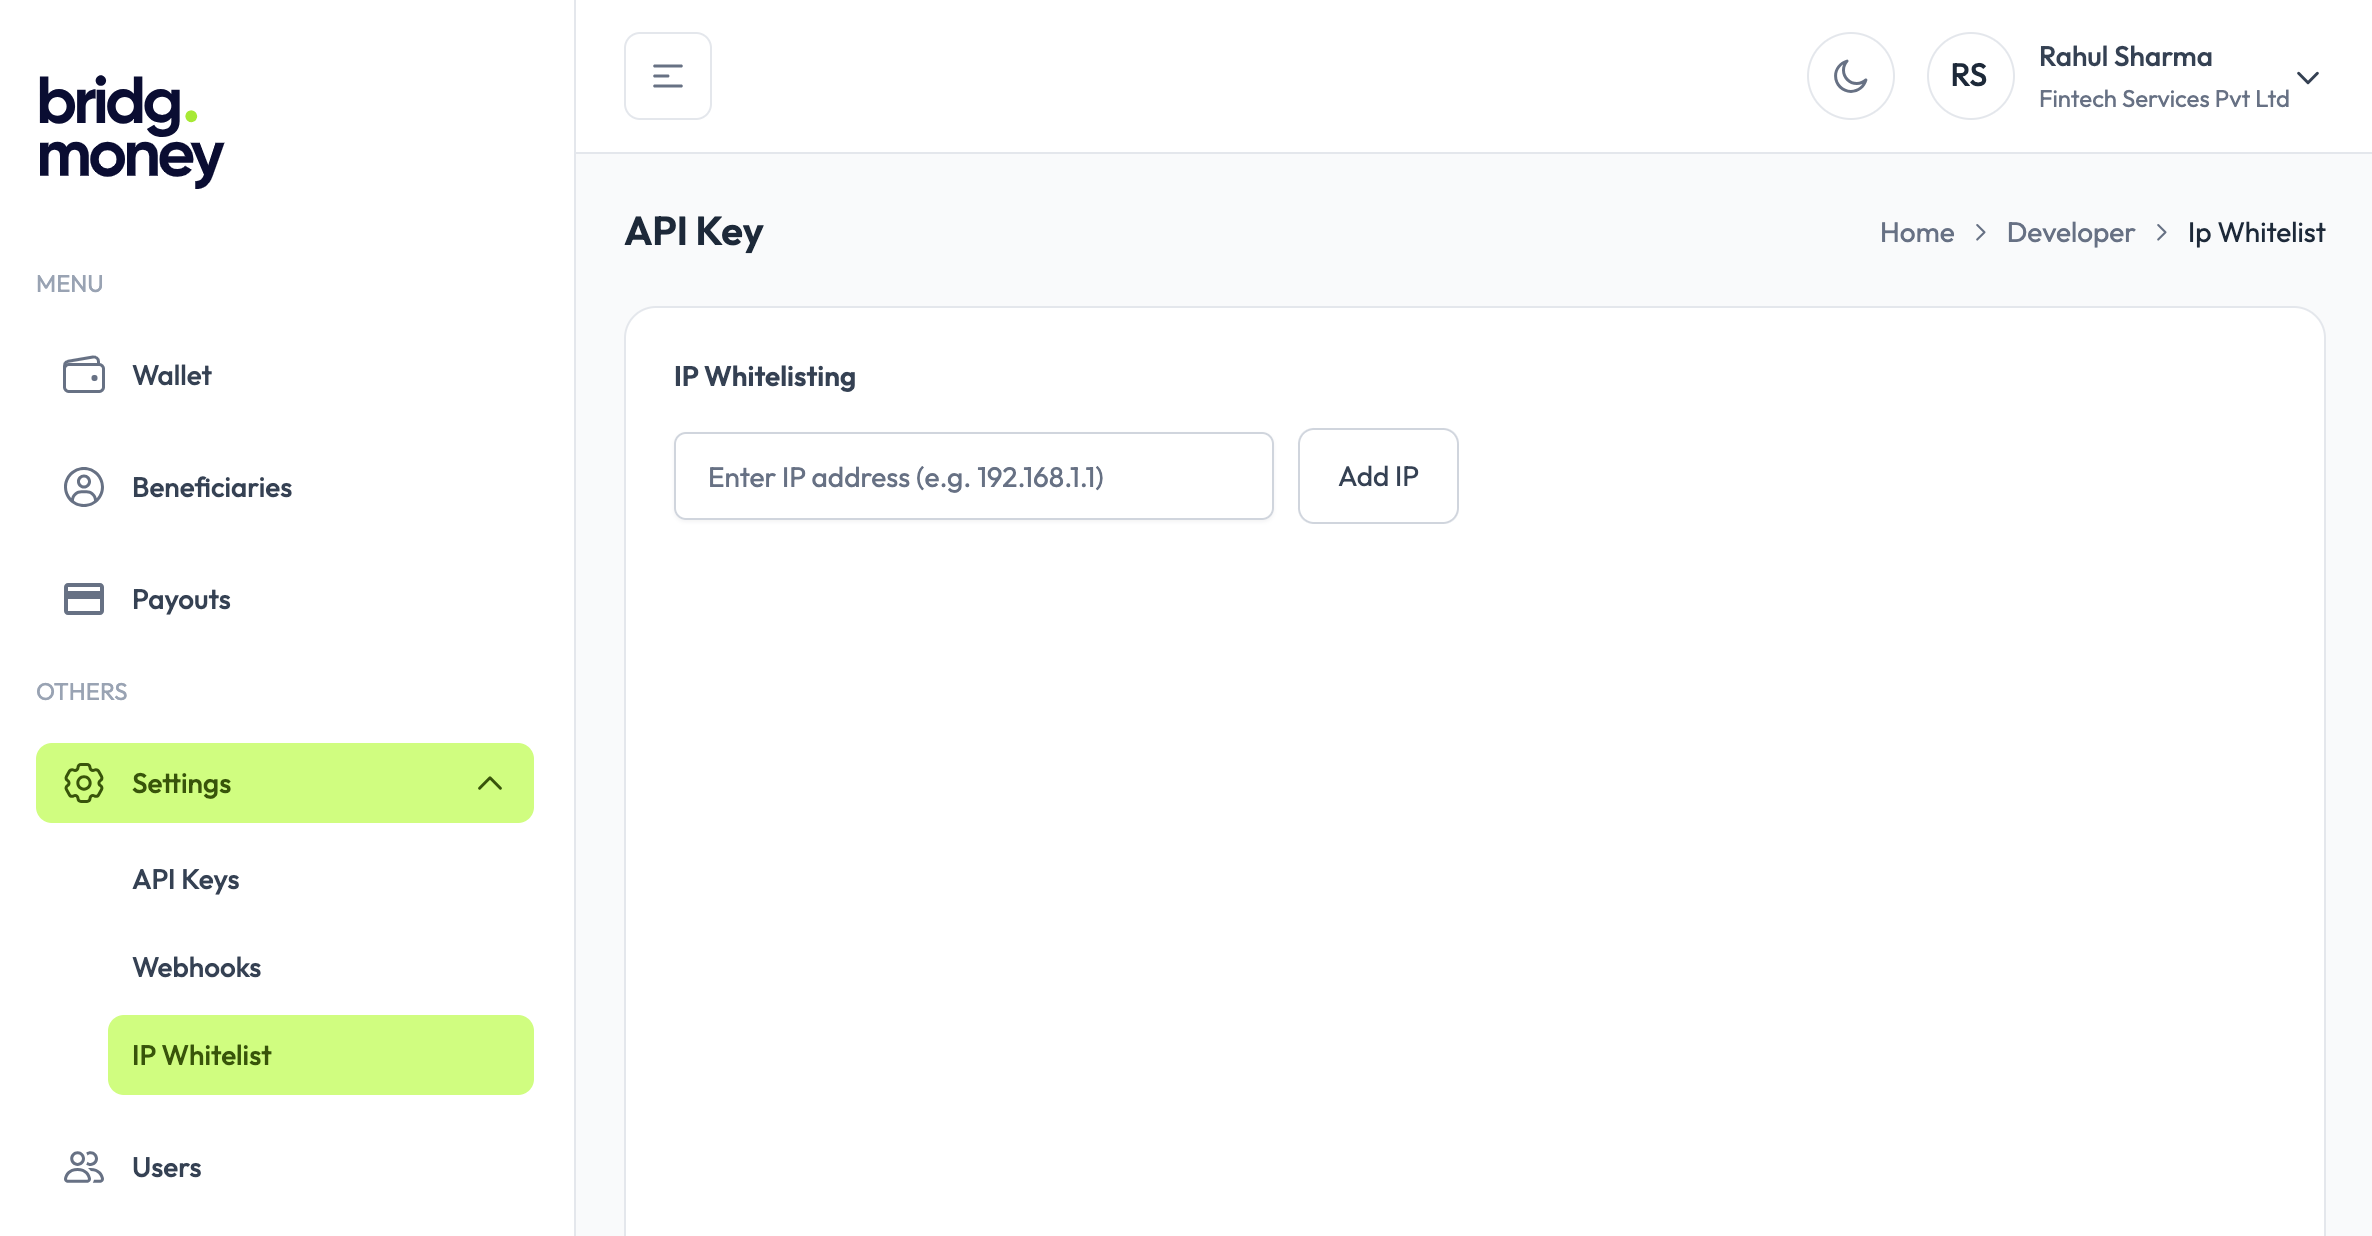The height and width of the screenshot is (1236, 2372).
Task: Click the Developer breadcrumb link
Action: tap(2071, 233)
